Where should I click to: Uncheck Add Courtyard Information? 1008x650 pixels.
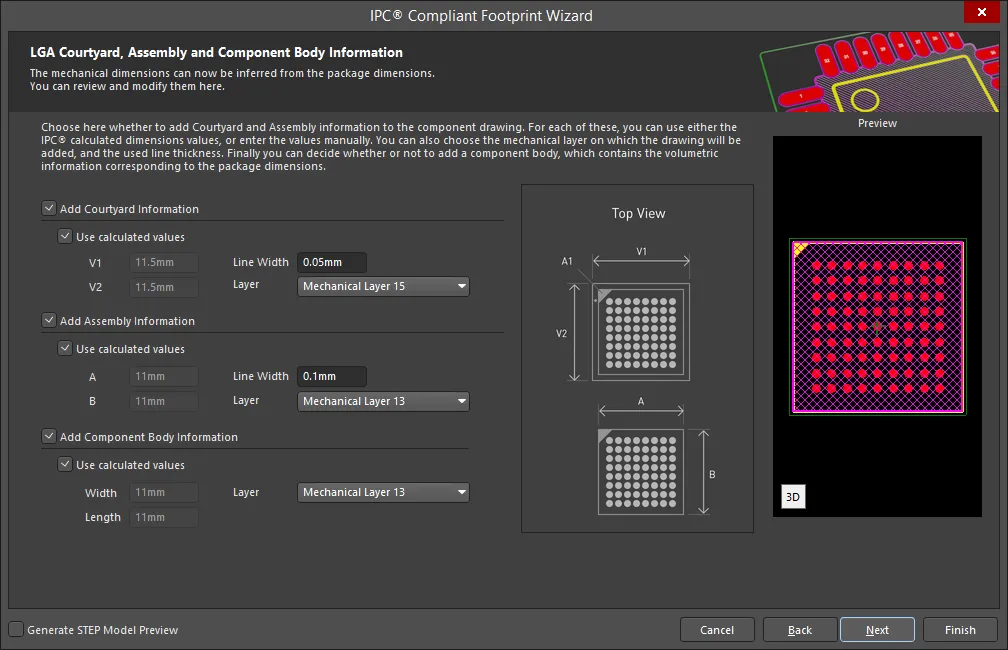click(49, 208)
